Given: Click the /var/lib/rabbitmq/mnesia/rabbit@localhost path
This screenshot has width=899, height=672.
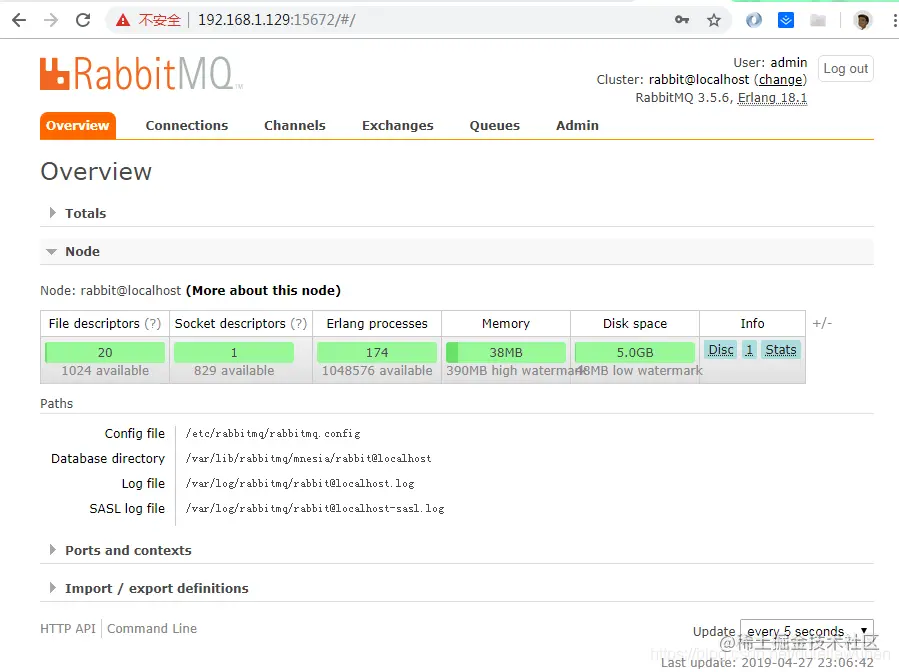Looking at the screenshot, I should click(x=308, y=459).
